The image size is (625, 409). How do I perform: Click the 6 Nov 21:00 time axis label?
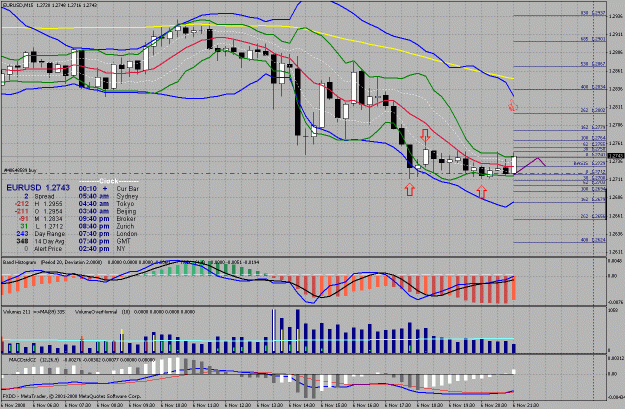pos(525,405)
